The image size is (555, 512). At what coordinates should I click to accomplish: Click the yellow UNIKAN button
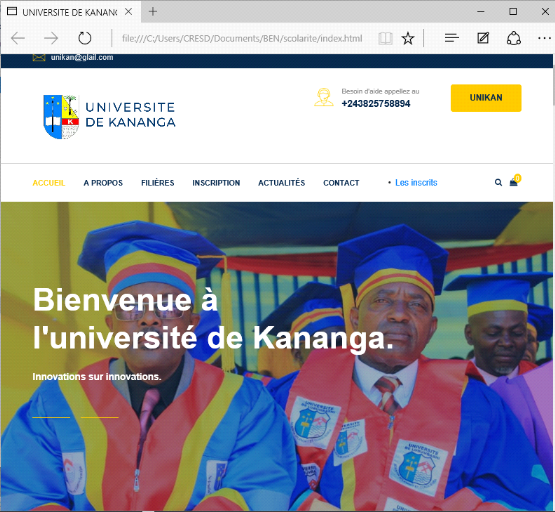tap(486, 98)
